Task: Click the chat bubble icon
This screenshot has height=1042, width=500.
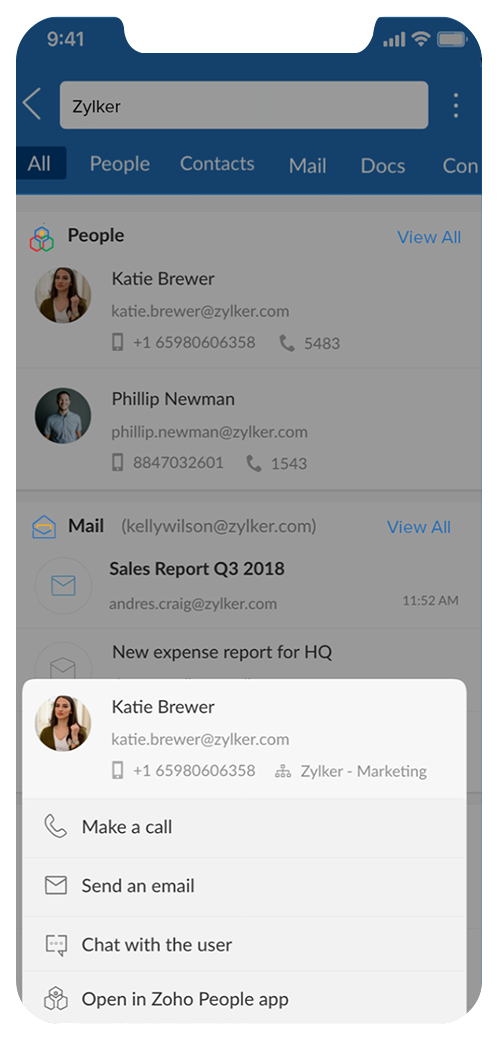Action: 57,945
